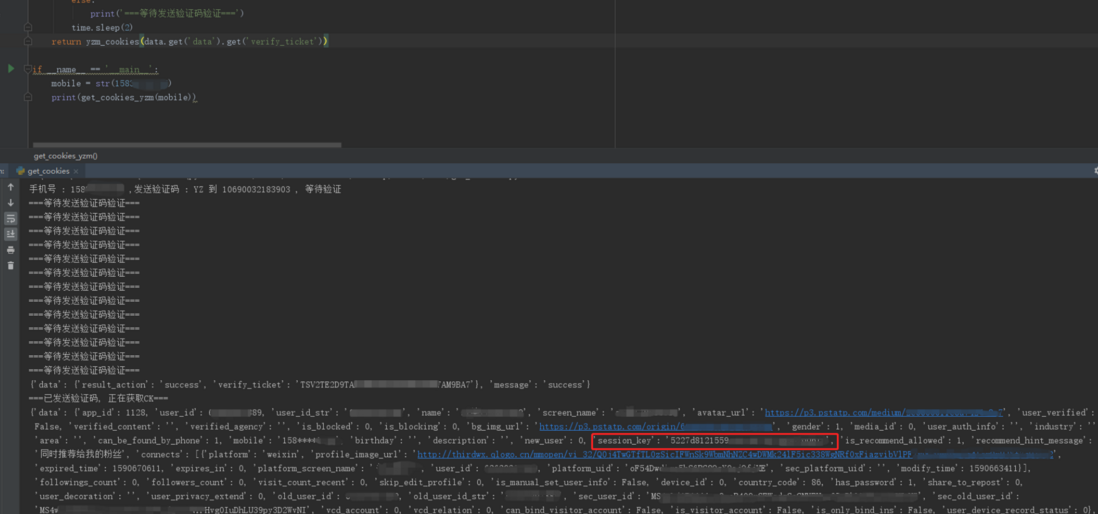Open the p3.pstatp.com/medium avatar URL link

(884, 413)
